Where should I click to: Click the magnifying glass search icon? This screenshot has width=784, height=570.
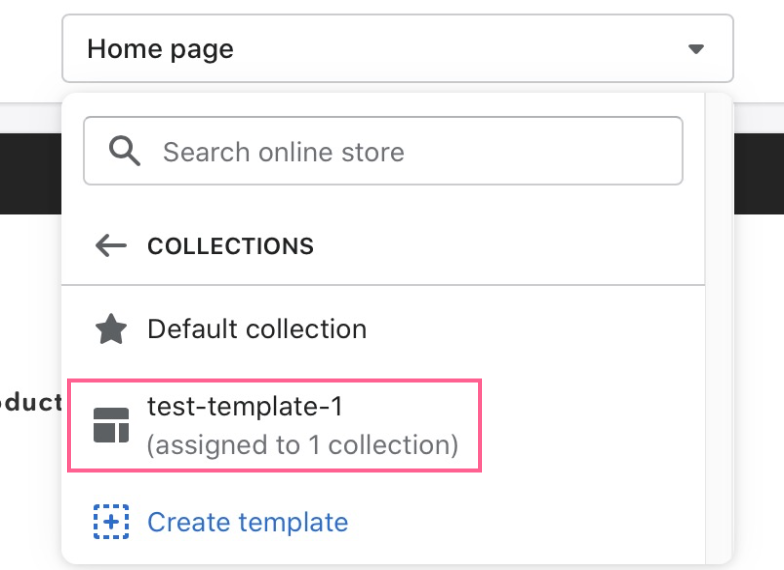point(124,151)
